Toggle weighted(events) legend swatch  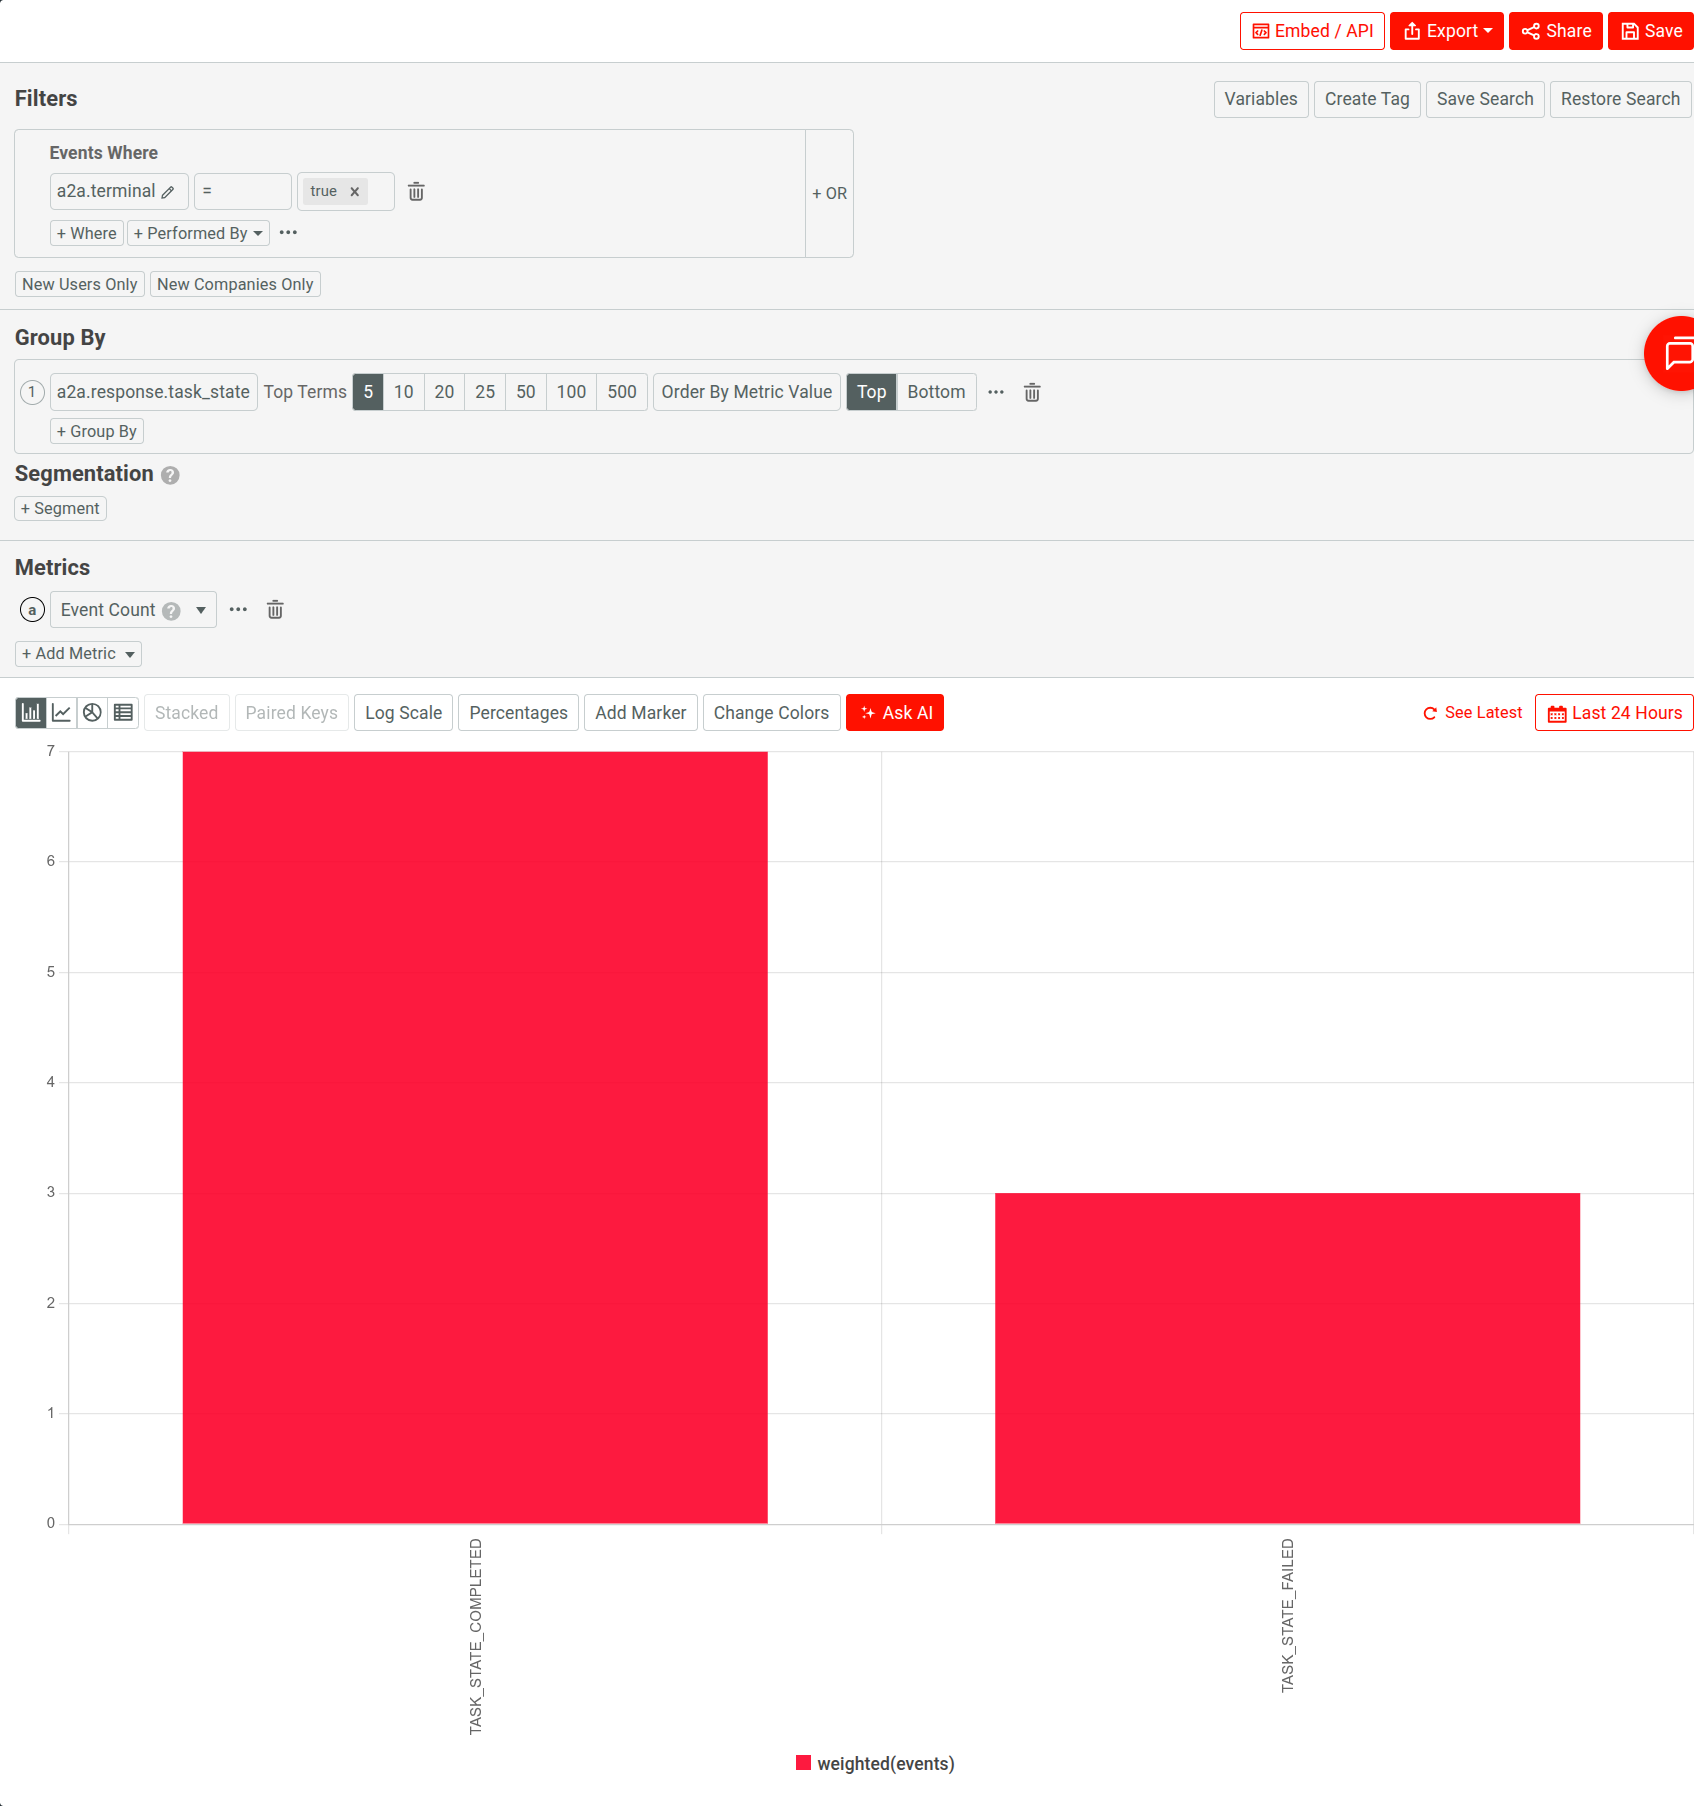[803, 1763]
